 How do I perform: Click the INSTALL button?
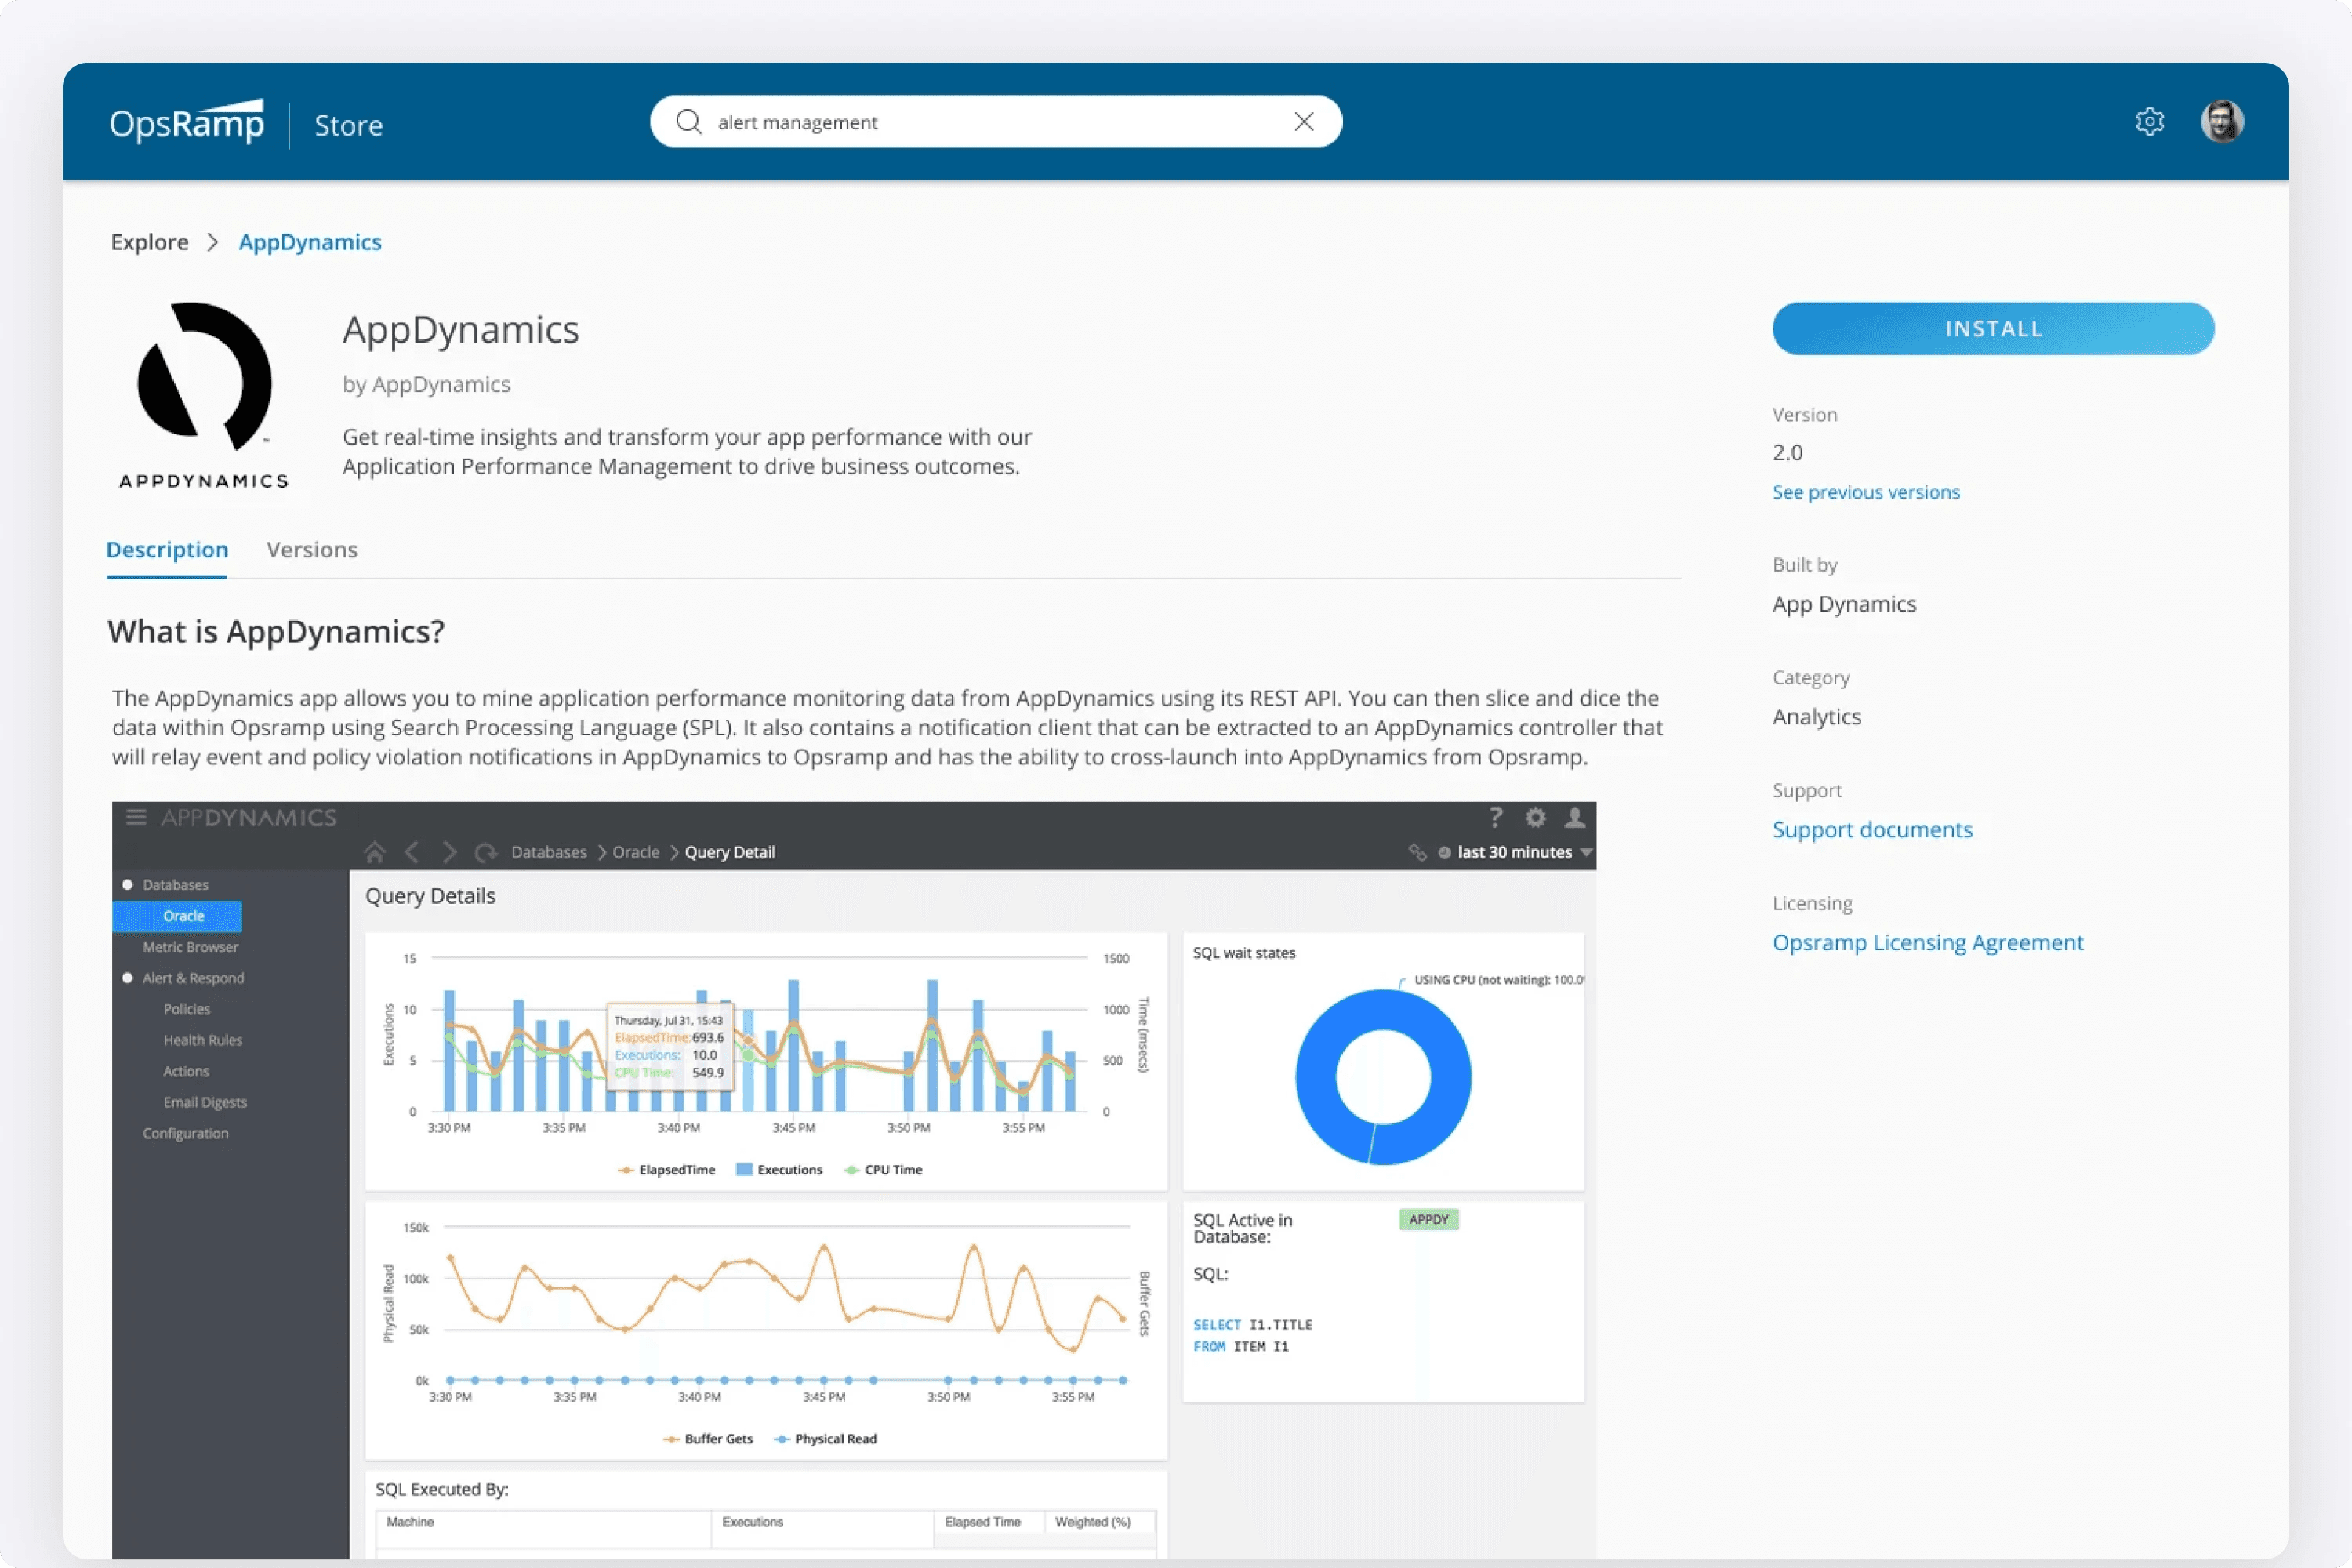pyautogui.click(x=1993, y=329)
